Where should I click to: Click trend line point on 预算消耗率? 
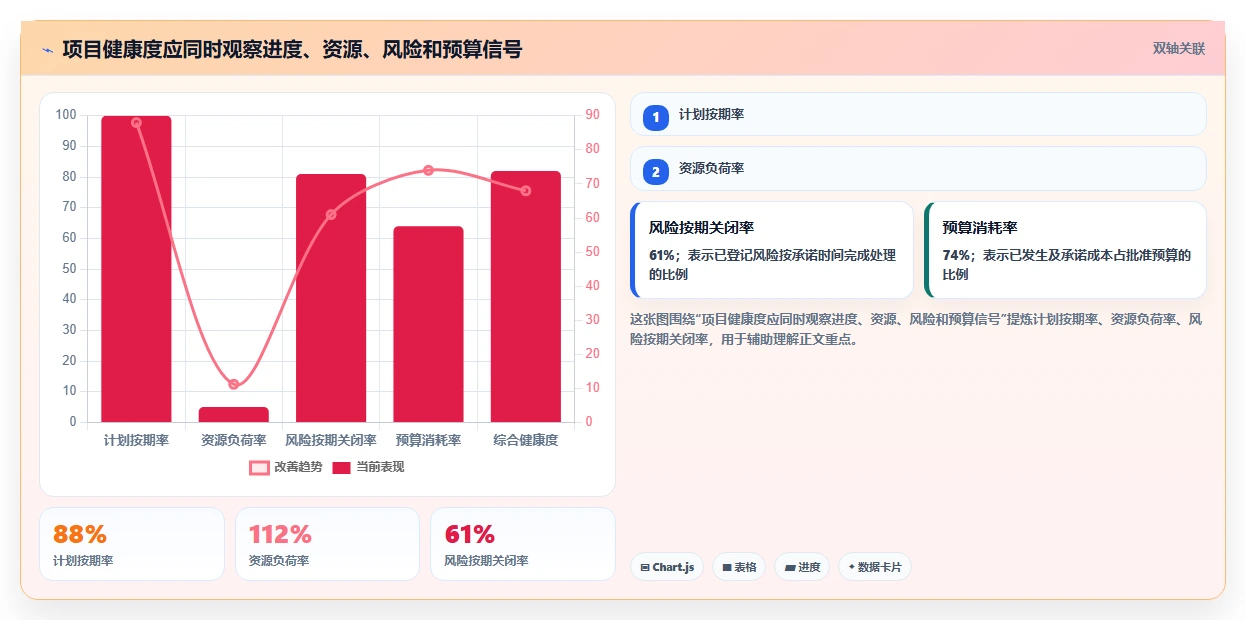[428, 170]
